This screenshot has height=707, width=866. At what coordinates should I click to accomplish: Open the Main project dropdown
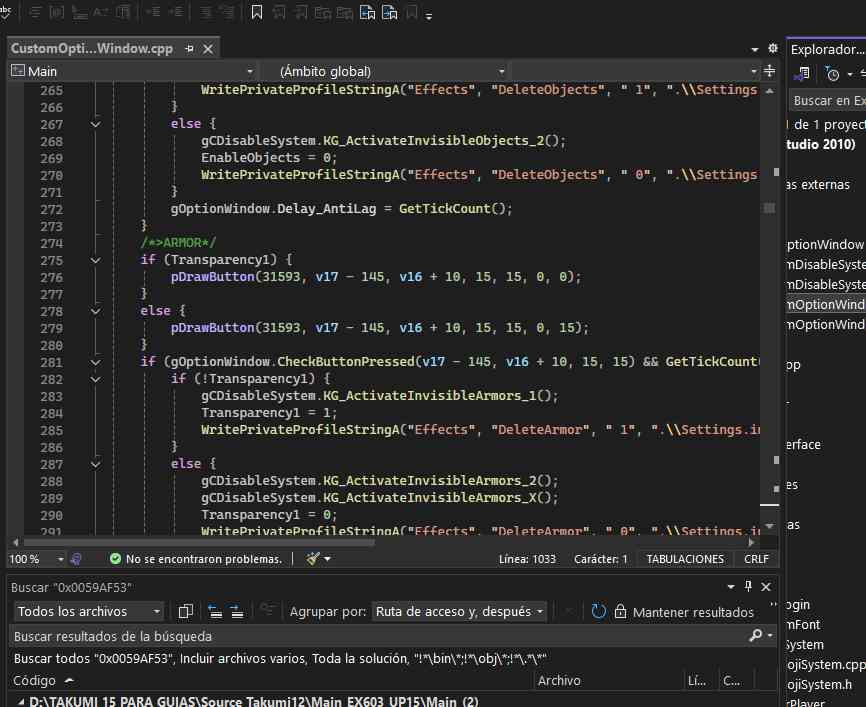pyautogui.click(x=133, y=71)
